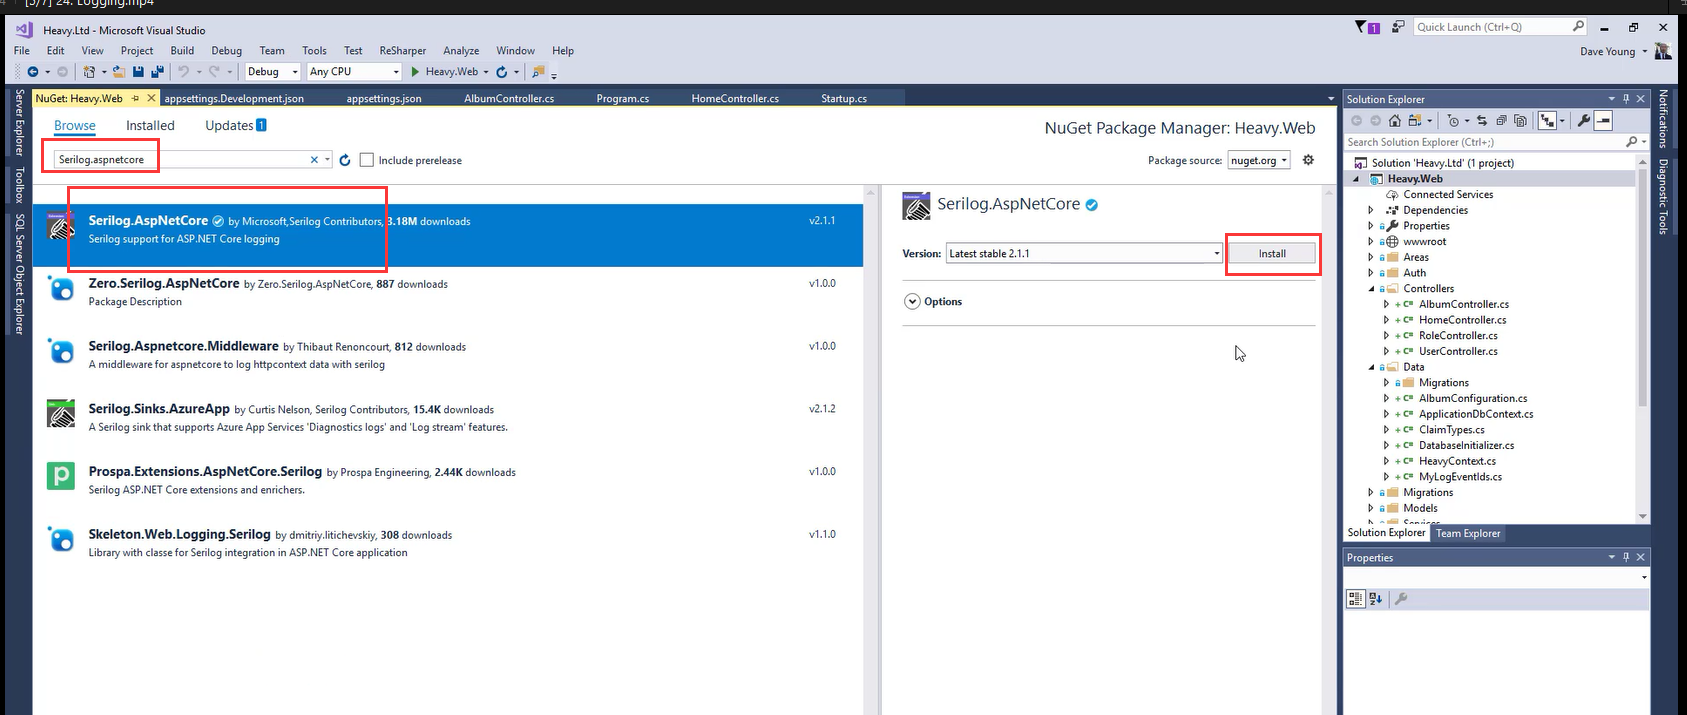The height and width of the screenshot is (715, 1687).
Task: Open the Debug configuration dropdown
Action: point(272,72)
